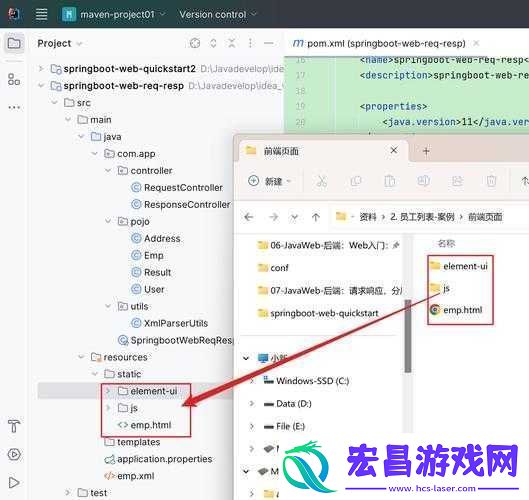Click the cut scissors icon in Explorer
Viewport: 529px width, 500px height.
pyautogui.click(x=322, y=182)
